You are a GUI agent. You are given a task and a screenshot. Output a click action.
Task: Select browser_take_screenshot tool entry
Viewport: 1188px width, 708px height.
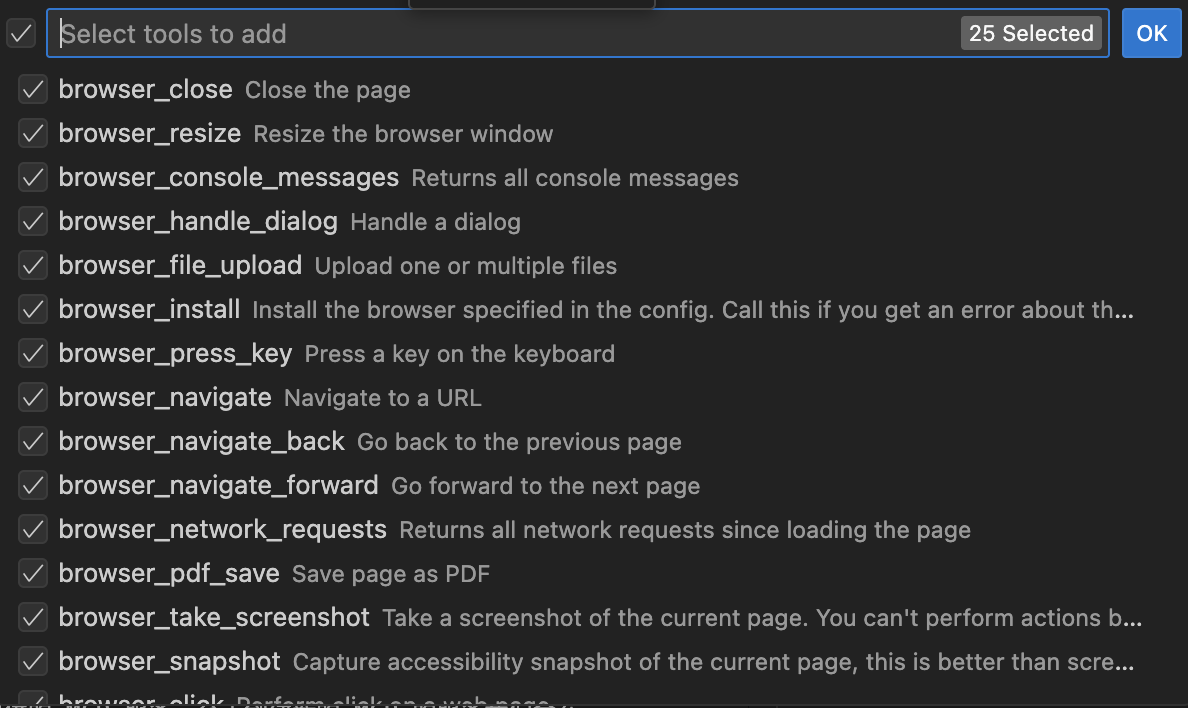pyautogui.click(x=594, y=617)
